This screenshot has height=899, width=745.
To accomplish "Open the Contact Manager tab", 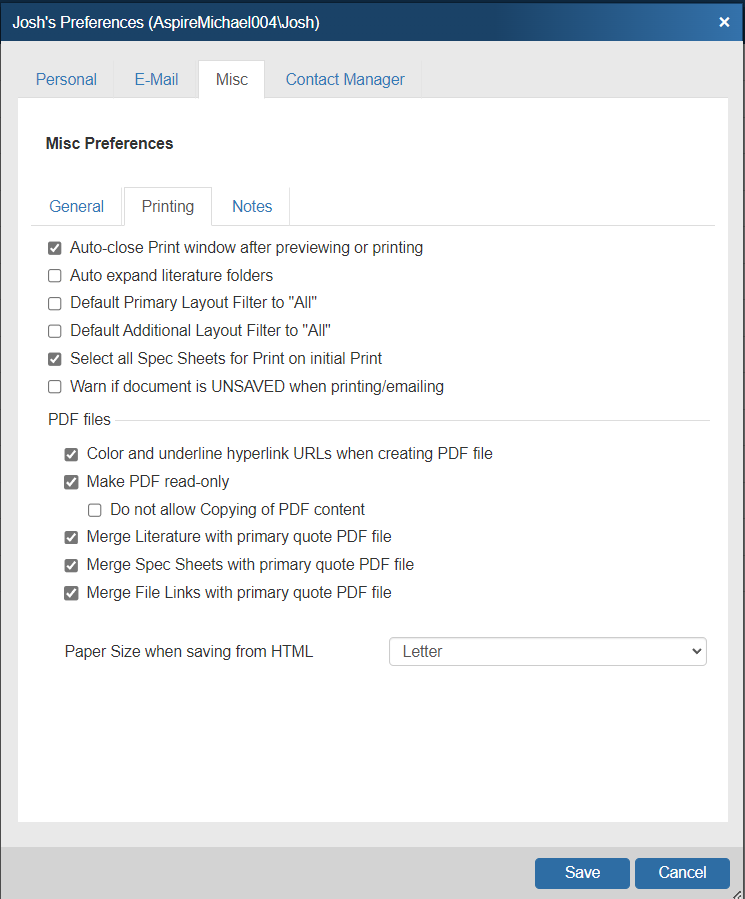I will click(345, 80).
